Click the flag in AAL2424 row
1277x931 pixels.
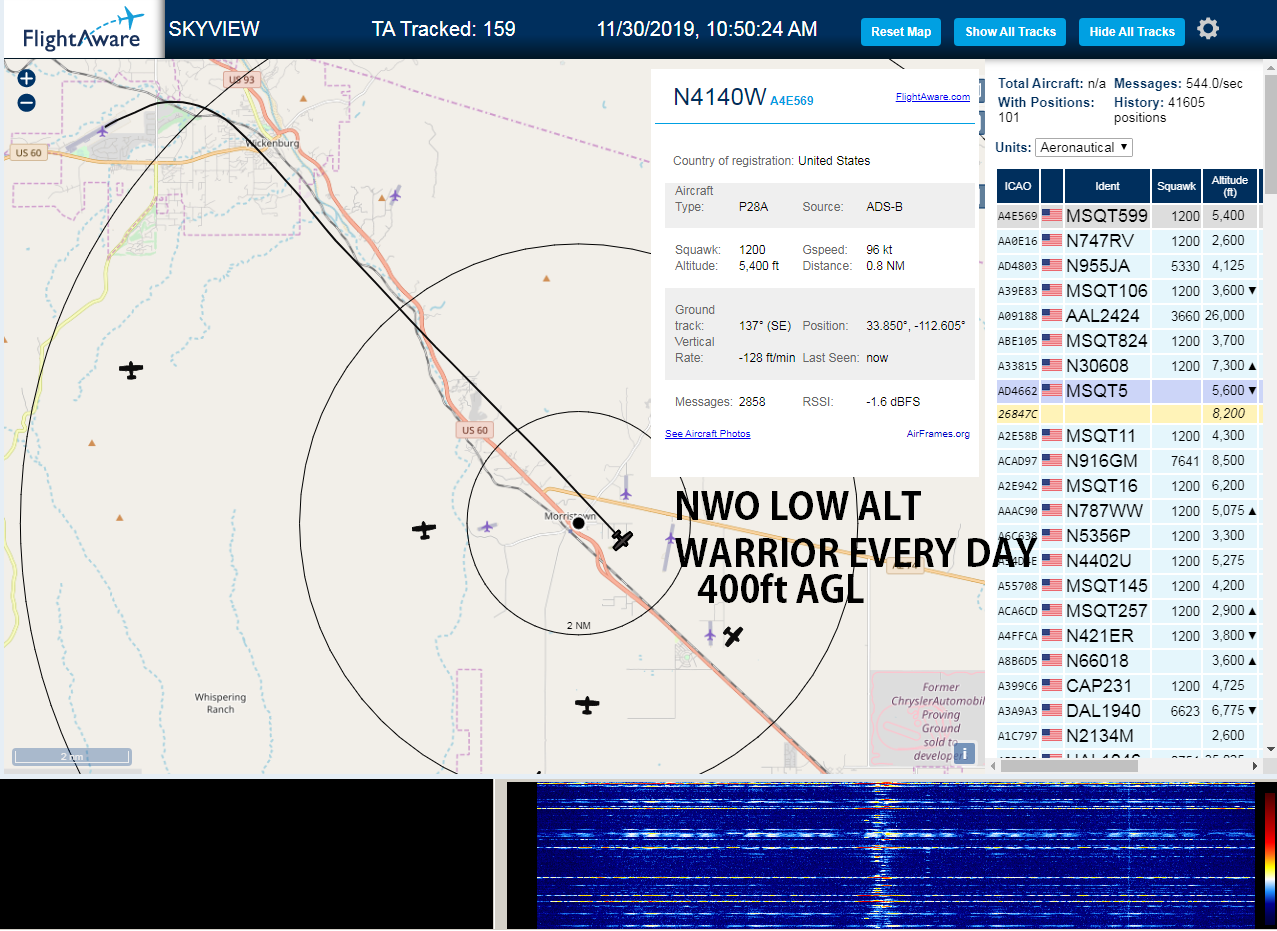[1051, 316]
